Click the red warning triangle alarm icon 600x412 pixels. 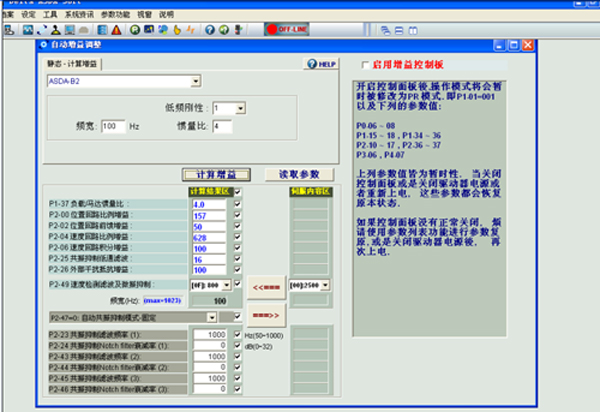[117, 30]
